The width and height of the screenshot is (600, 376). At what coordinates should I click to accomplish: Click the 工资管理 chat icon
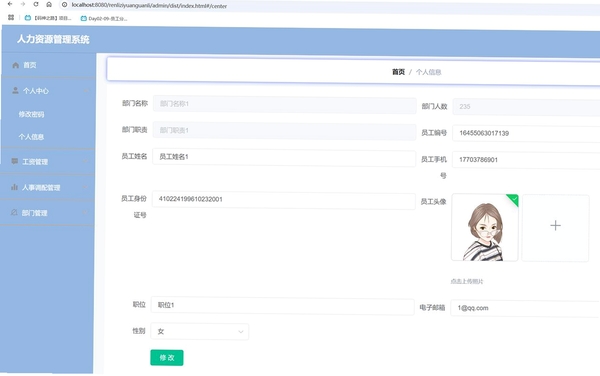point(15,161)
